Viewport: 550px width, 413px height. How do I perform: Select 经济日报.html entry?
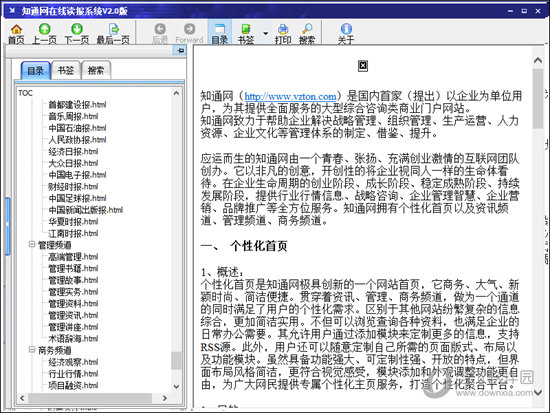[73, 151]
